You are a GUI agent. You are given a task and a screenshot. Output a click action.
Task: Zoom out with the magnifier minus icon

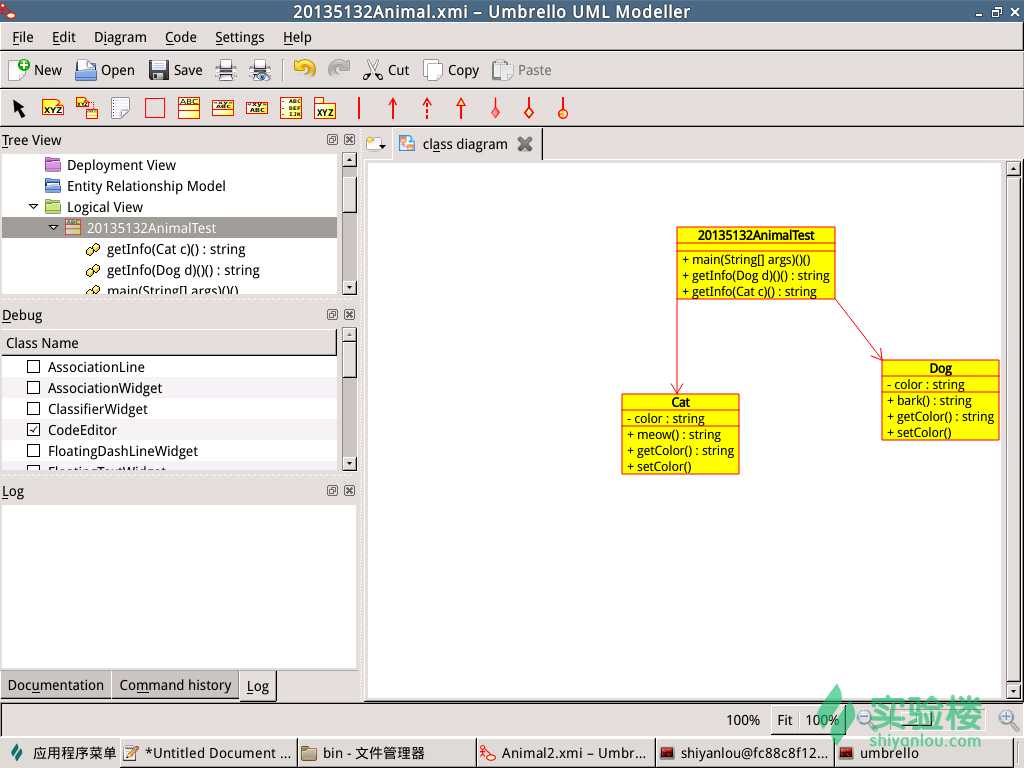pyautogui.click(x=865, y=718)
